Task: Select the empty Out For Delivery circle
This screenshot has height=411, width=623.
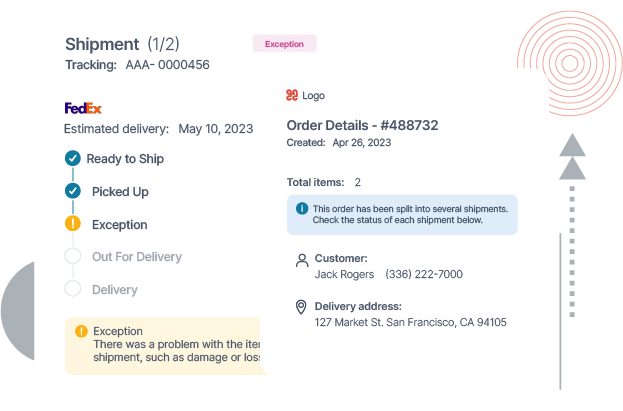Action: [x=73, y=256]
